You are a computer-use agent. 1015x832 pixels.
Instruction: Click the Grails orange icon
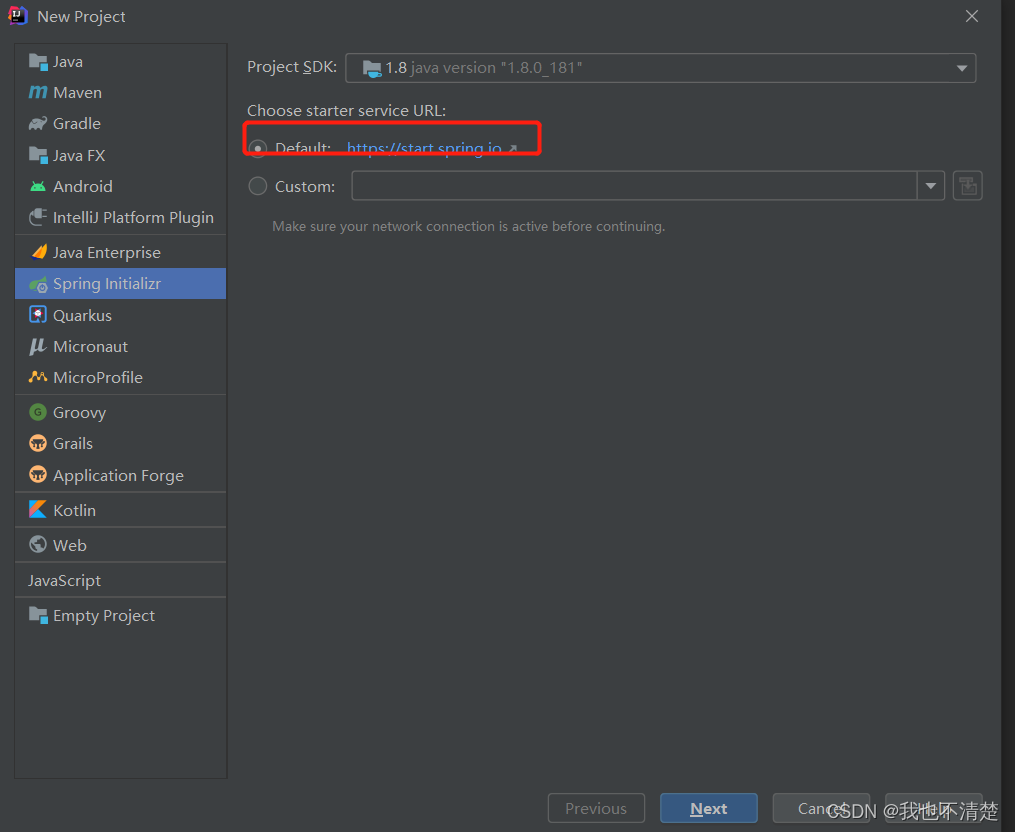click(x=38, y=443)
